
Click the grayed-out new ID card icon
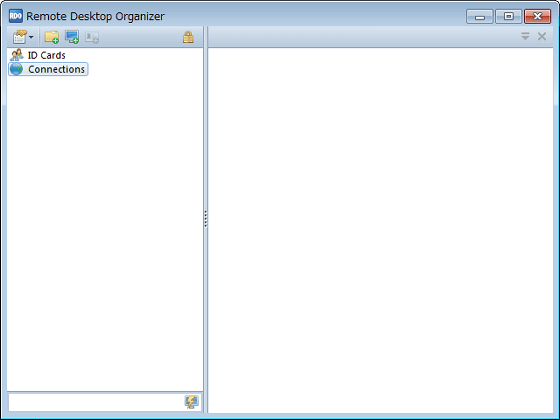click(92, 37)
